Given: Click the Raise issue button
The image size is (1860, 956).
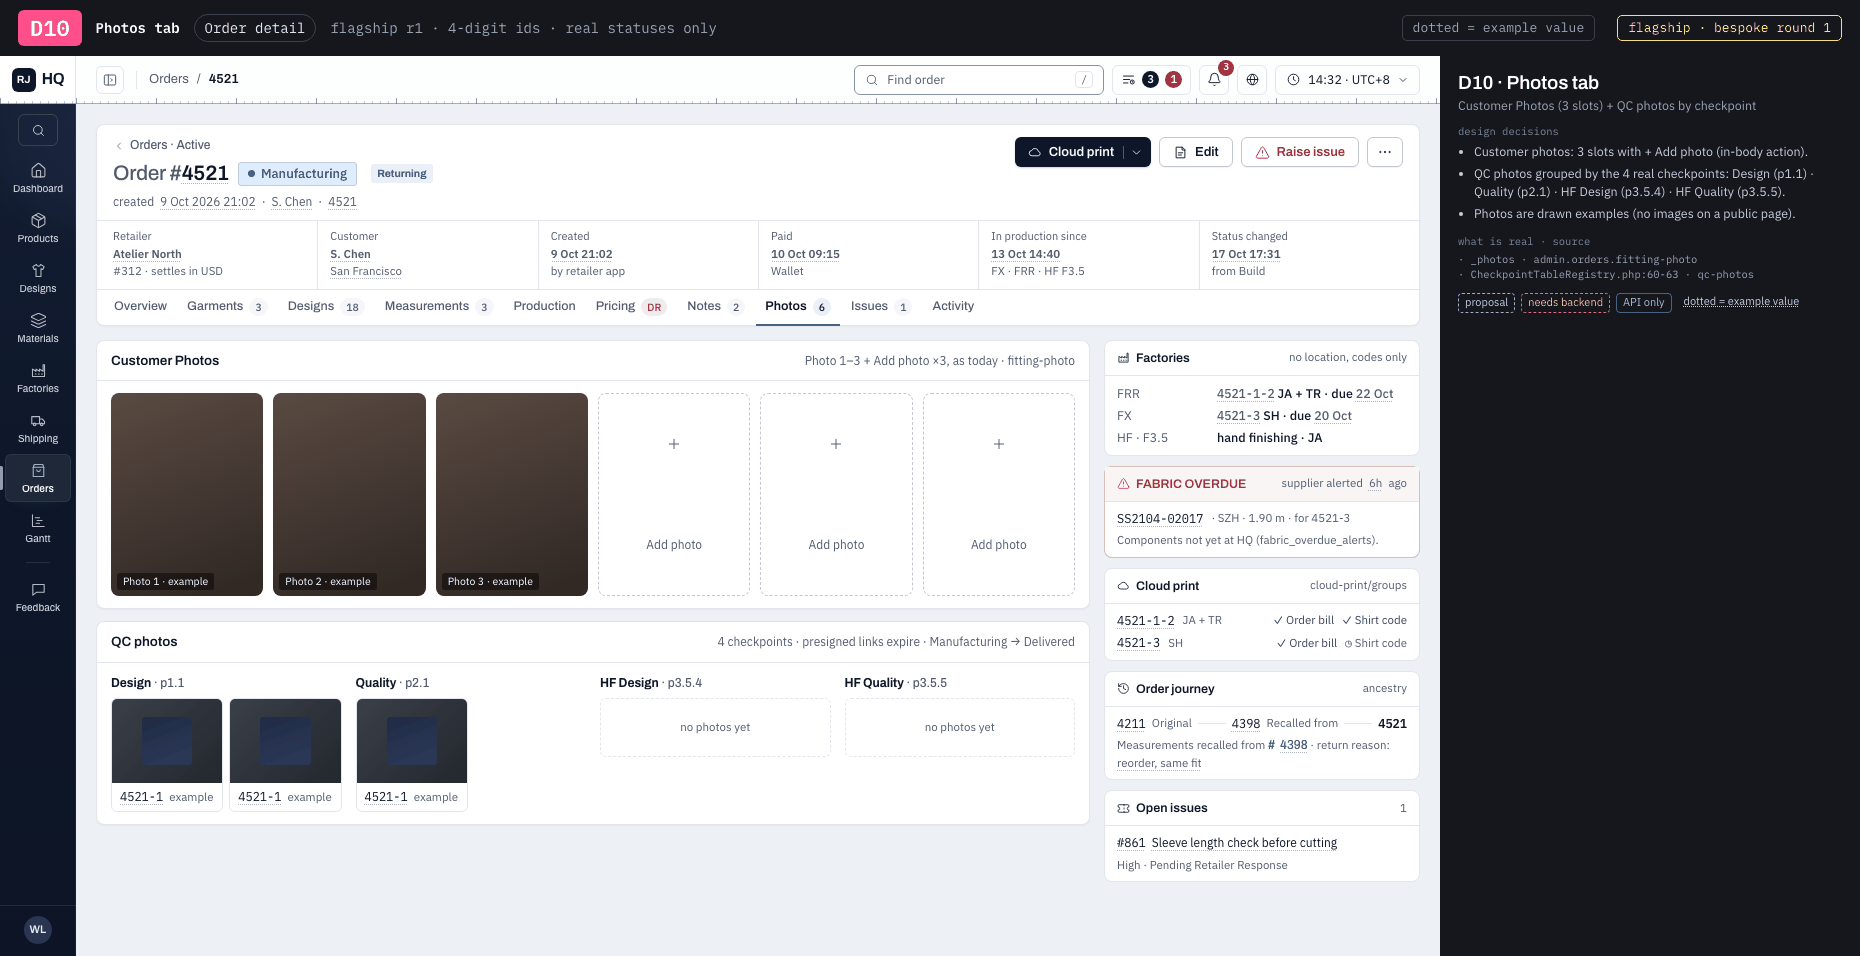Looking at the screenshot, I should (1300, 152).
